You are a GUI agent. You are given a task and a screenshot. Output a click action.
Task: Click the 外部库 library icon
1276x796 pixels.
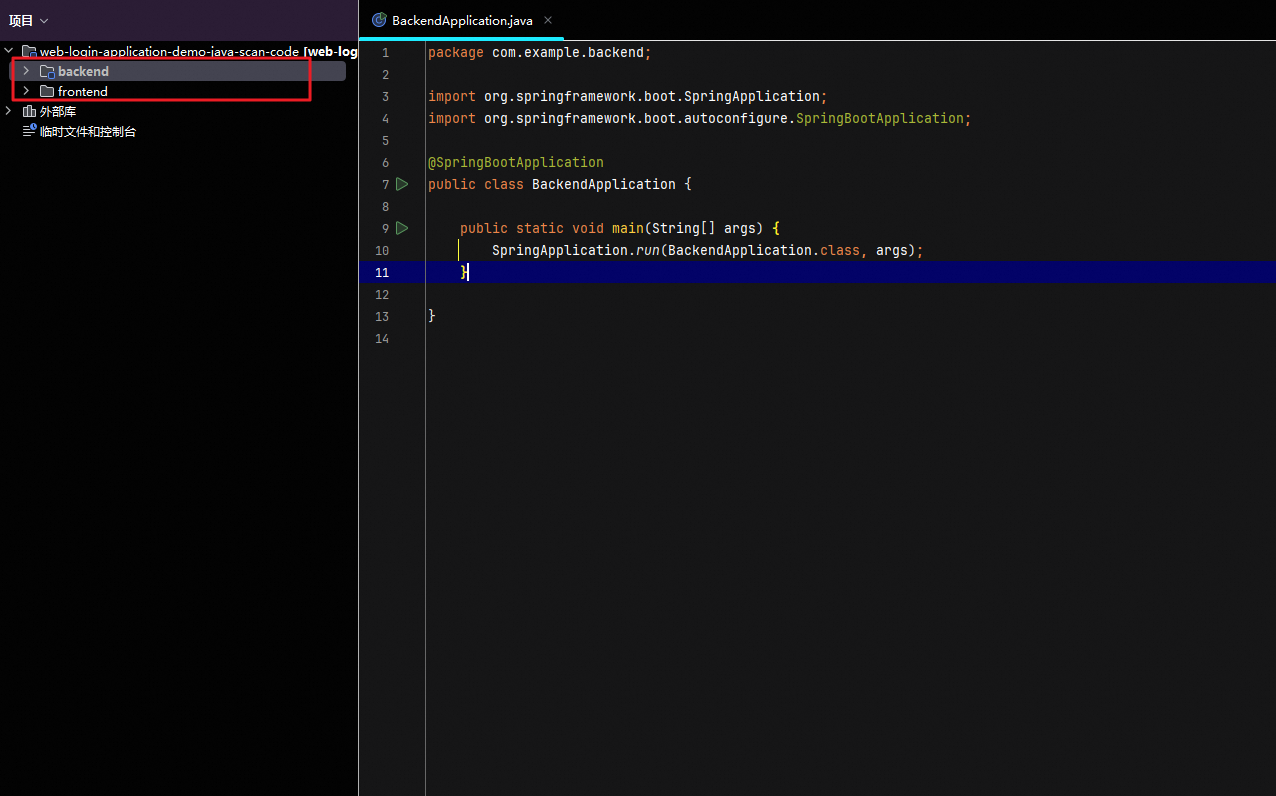(x=29, y=111)
